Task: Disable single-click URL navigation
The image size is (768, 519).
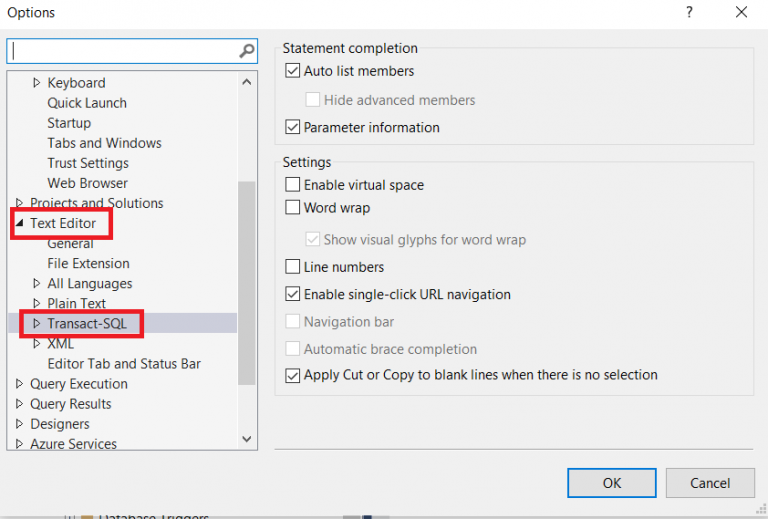Action: 292,294
